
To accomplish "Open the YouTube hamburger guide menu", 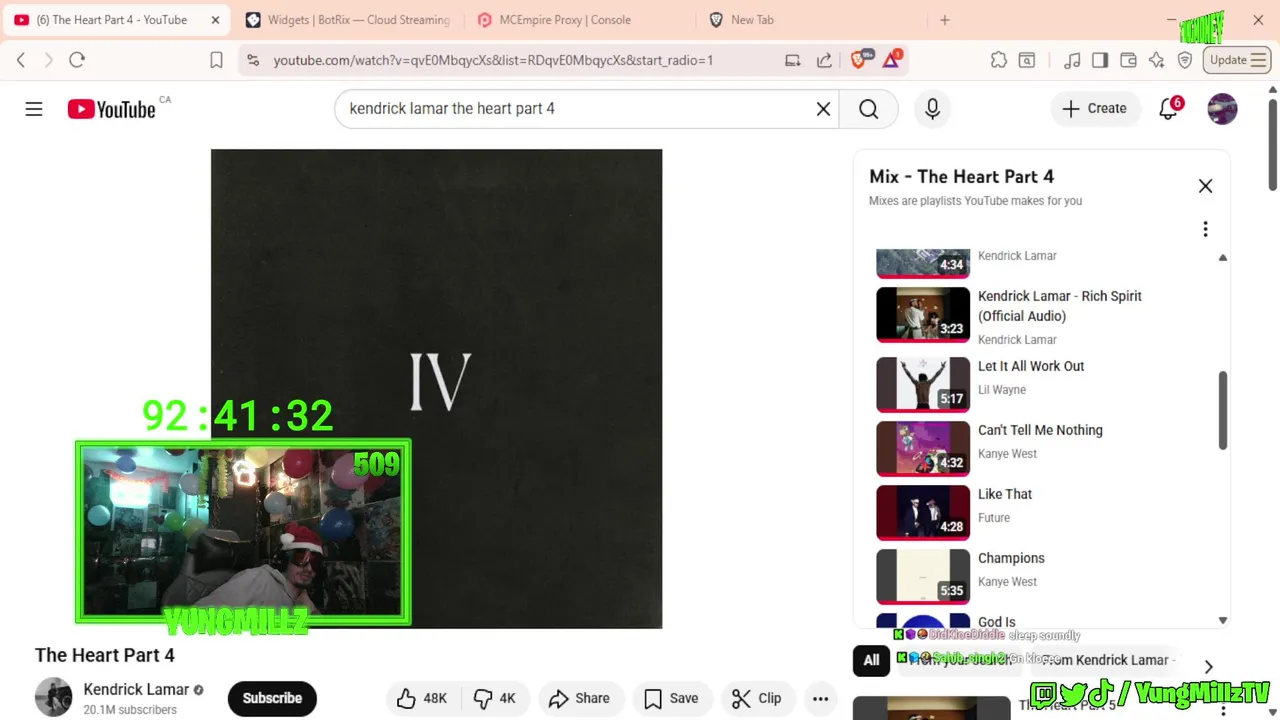I will 34,109.
